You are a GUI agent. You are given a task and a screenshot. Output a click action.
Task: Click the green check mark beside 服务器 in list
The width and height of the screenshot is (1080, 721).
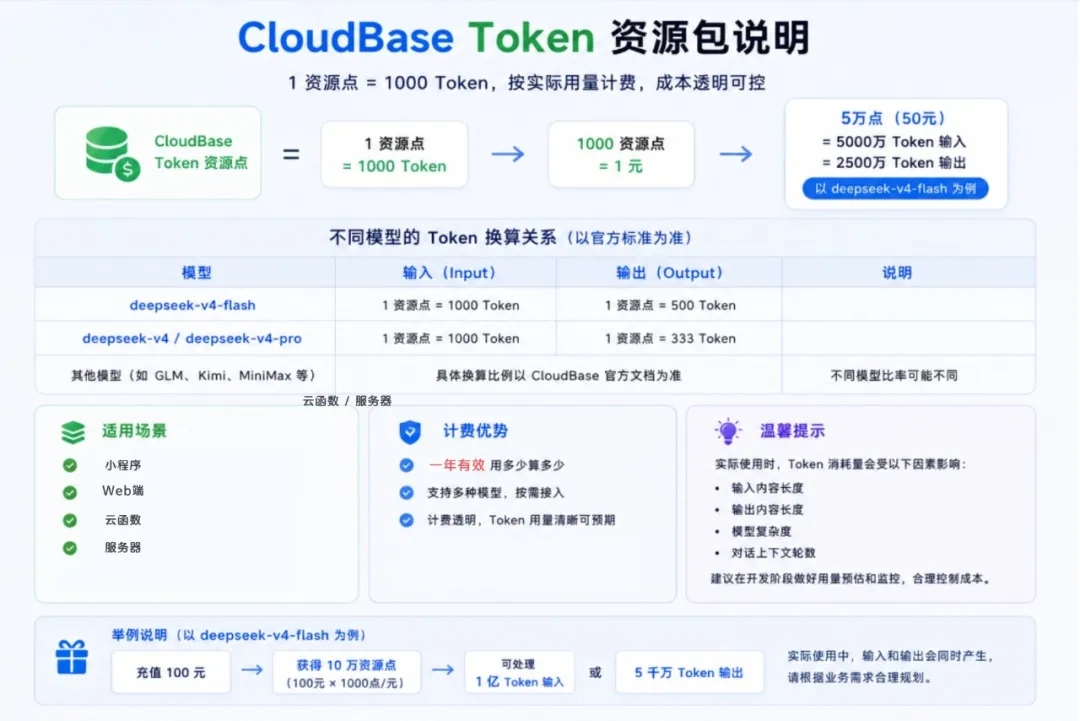point(70,548)
